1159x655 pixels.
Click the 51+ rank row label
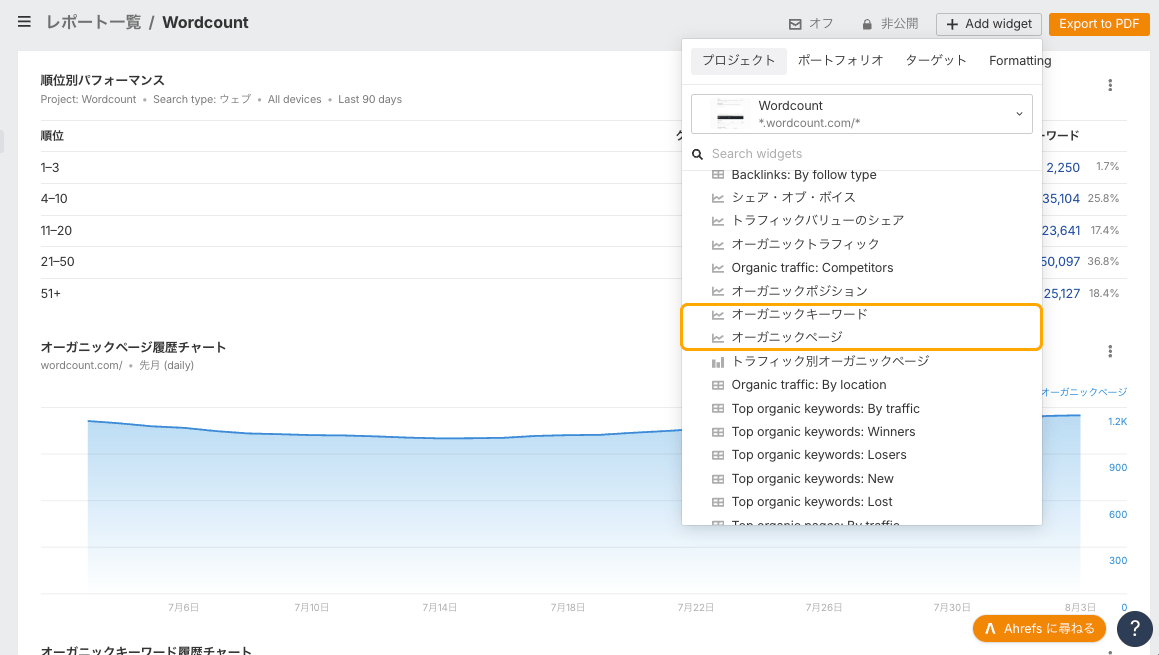pyautogui.click(x=50, y=293)
